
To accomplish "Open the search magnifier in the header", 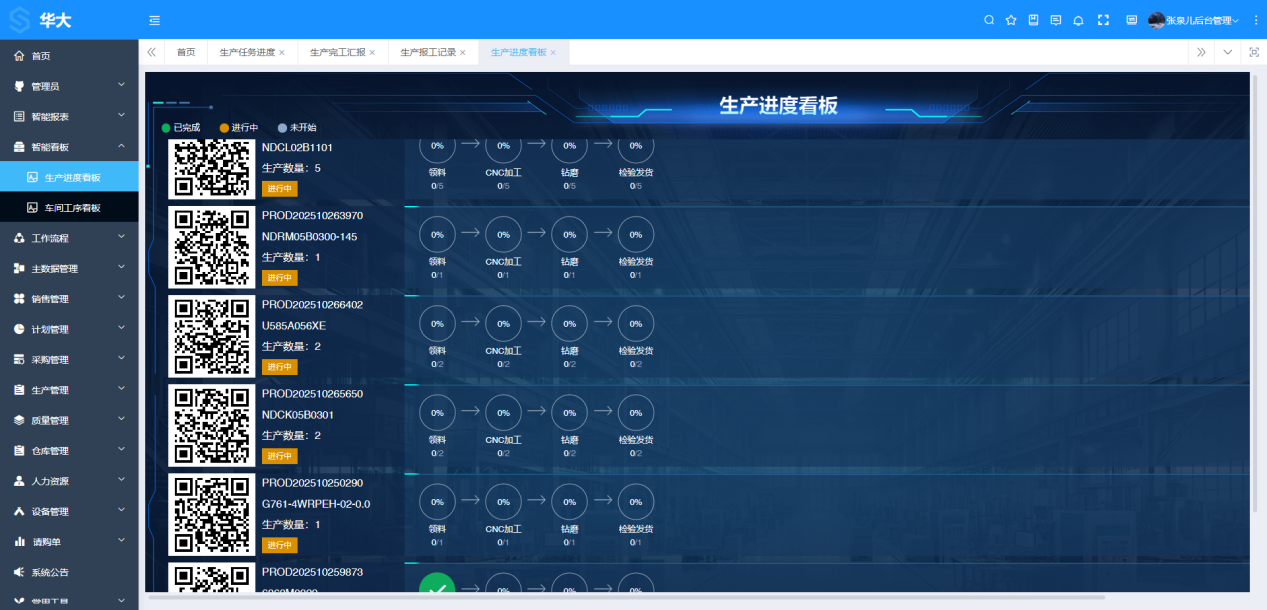I will click(989, 20).
